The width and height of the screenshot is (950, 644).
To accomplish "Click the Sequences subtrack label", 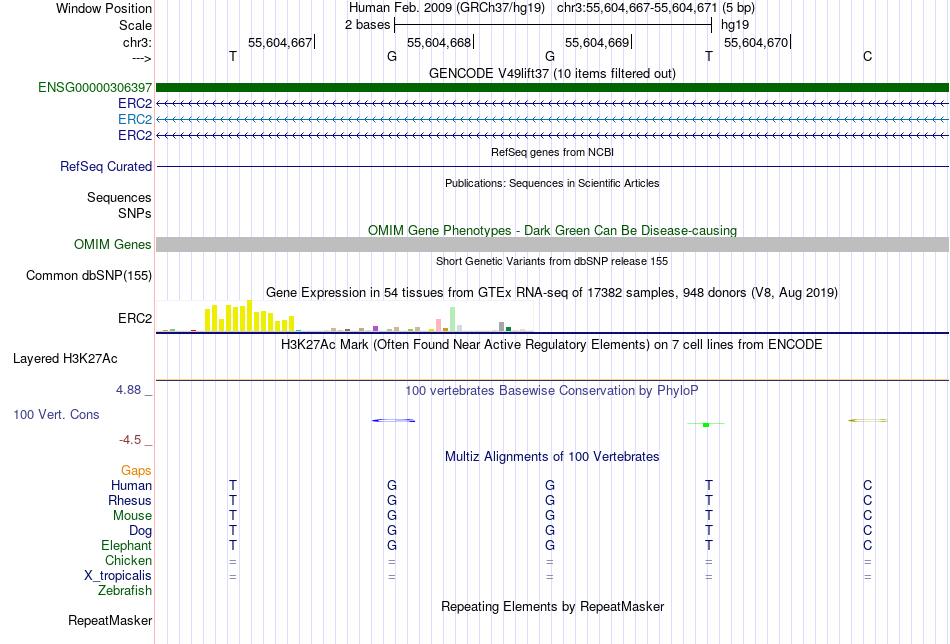I will (119, 198).
